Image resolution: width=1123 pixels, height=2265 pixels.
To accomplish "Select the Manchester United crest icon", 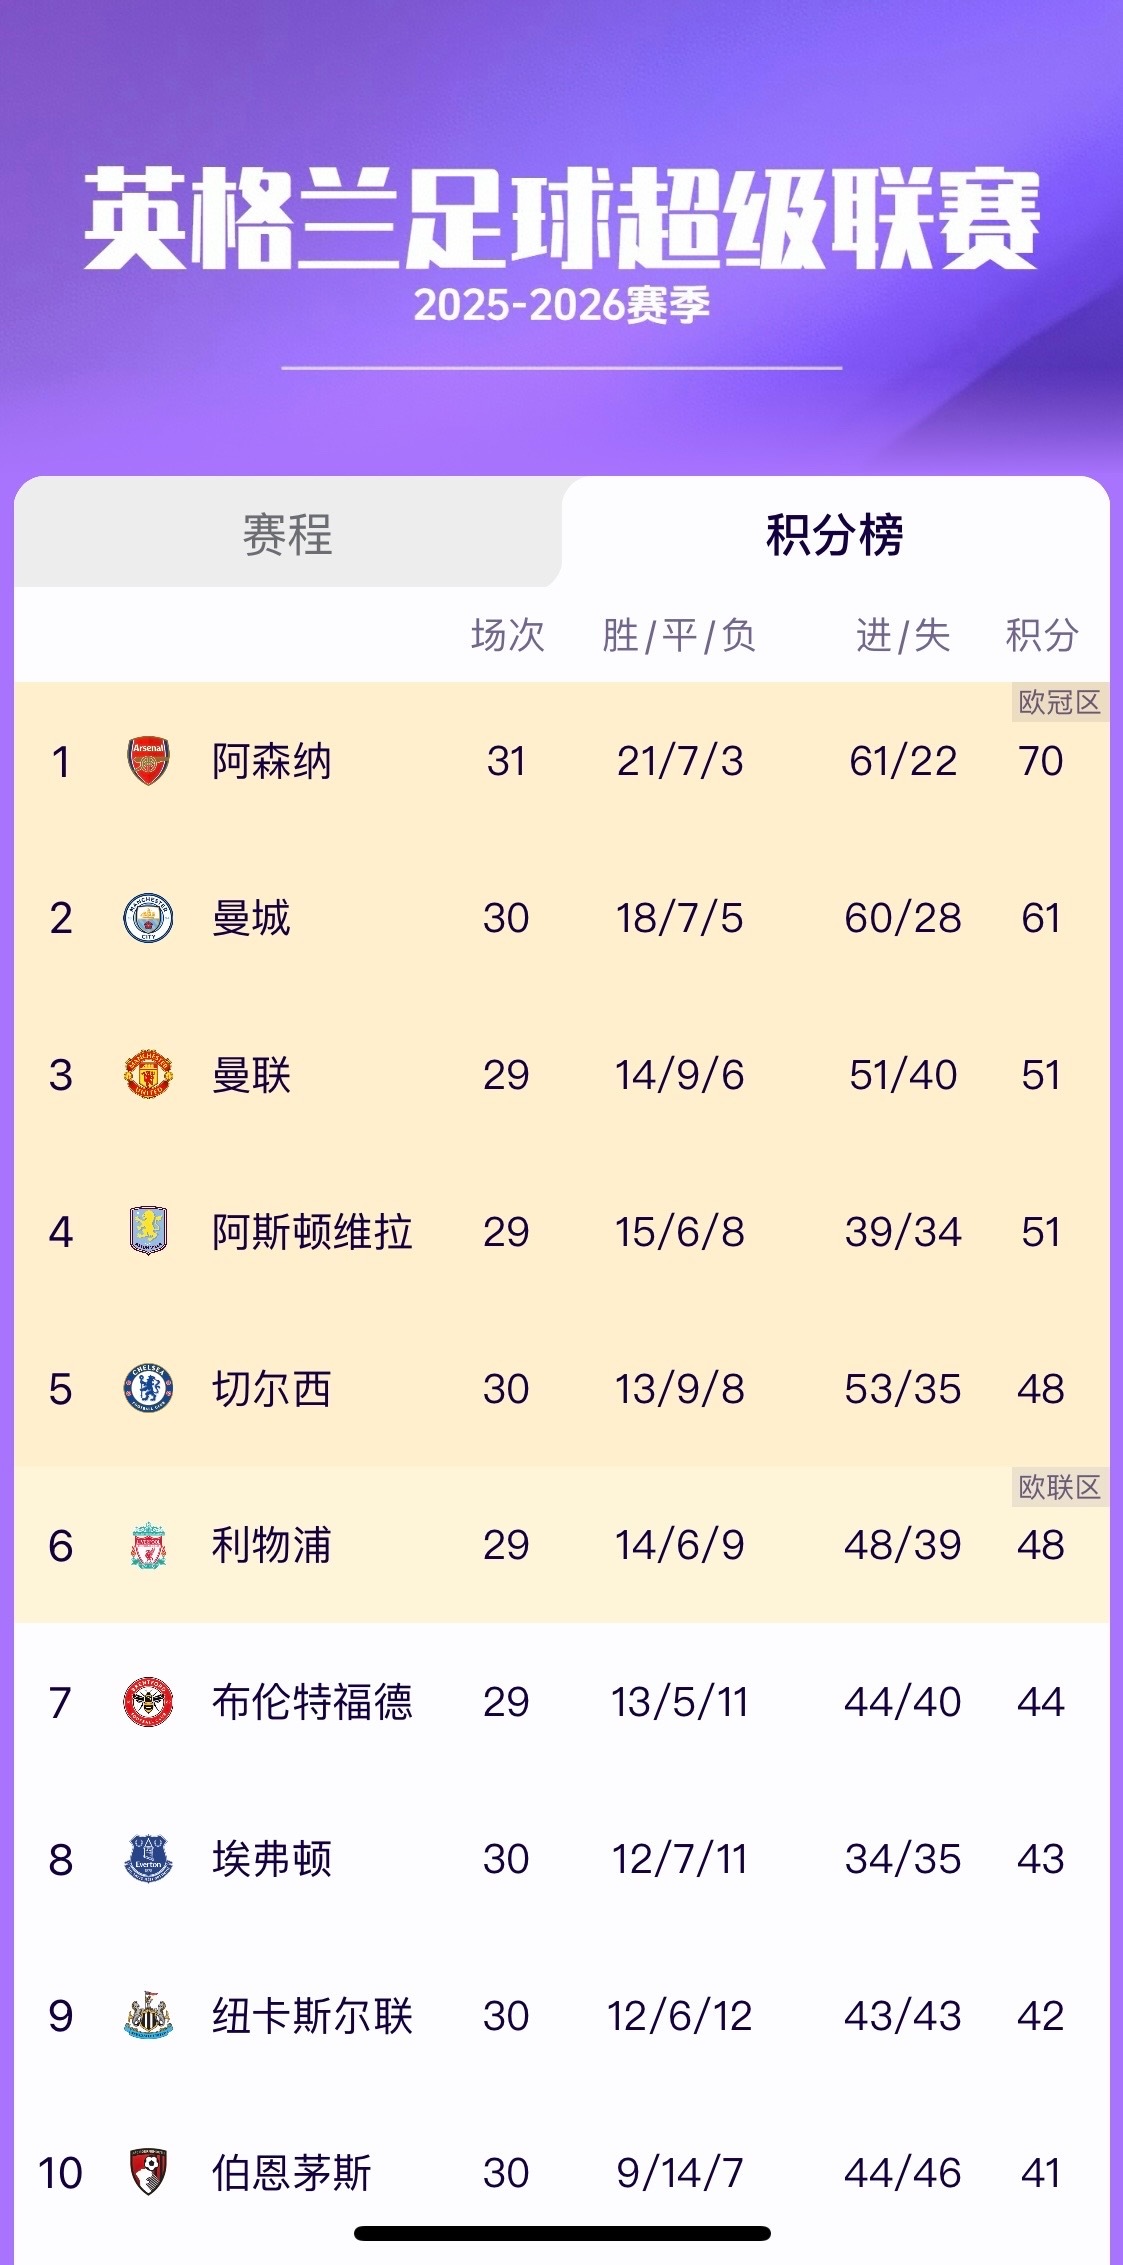I will pyautogui.click(x=148, y=1075).
